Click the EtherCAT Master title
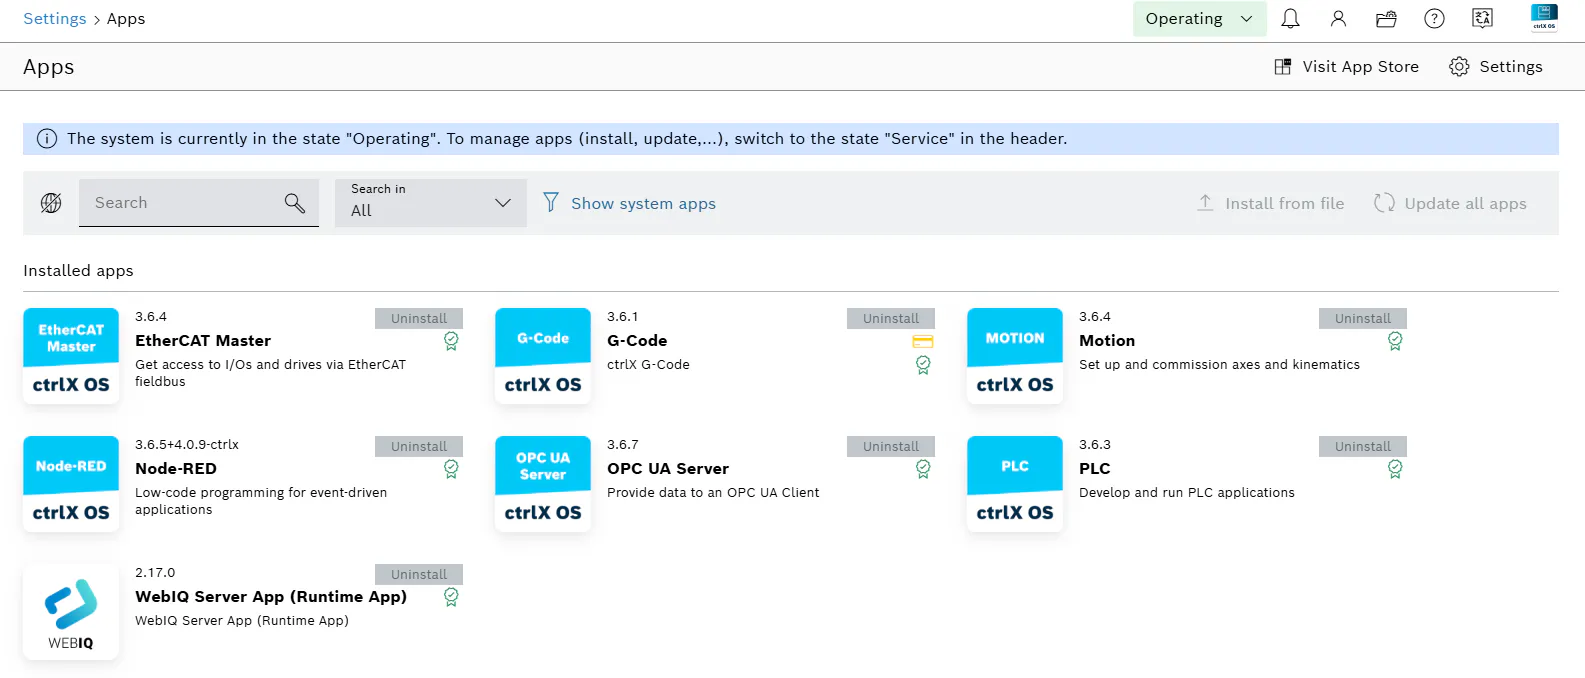The height and width of the screenshot is (678, 1585). pyautogui.click(x=203, y=341)
